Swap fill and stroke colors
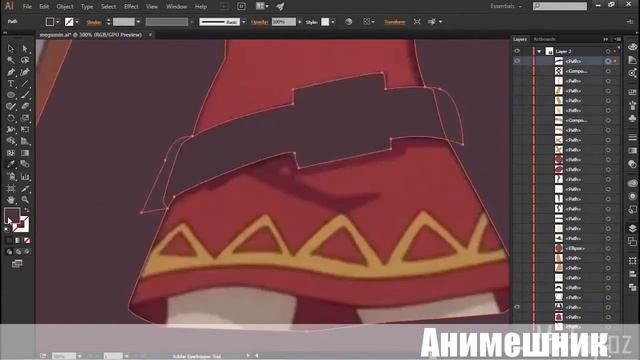The width and height of the screenshot is (640, 360). point(27,210)
